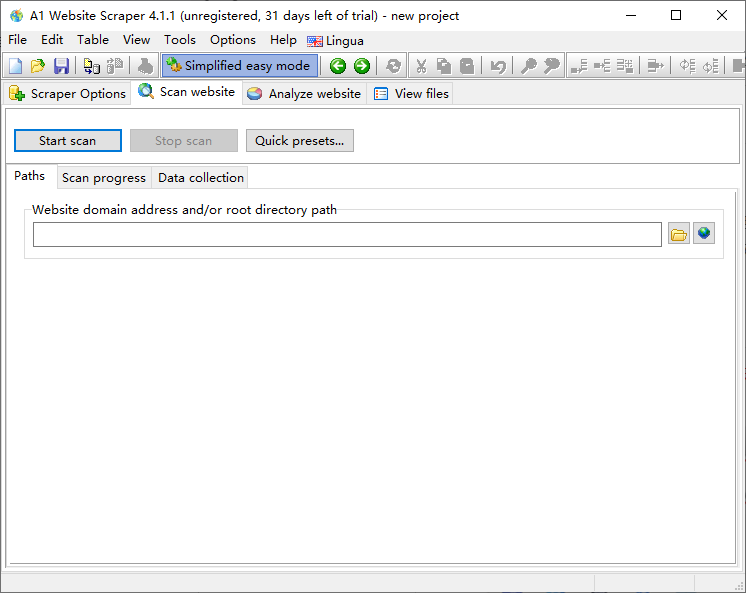Image resolution: width=746 pixels, height=593 pixels.
Task: Click the browse folder icon beside the path field
Action: point(679,234)
